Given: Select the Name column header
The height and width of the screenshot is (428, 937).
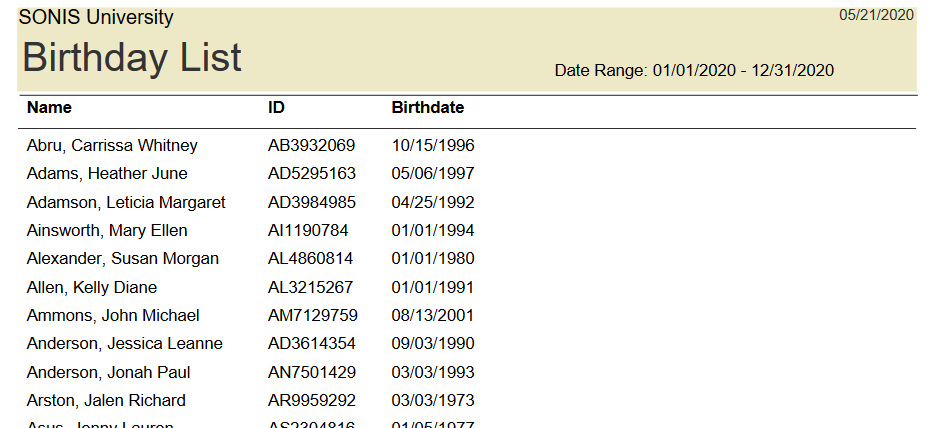Looking at the screenshot, I should (49, 107).
